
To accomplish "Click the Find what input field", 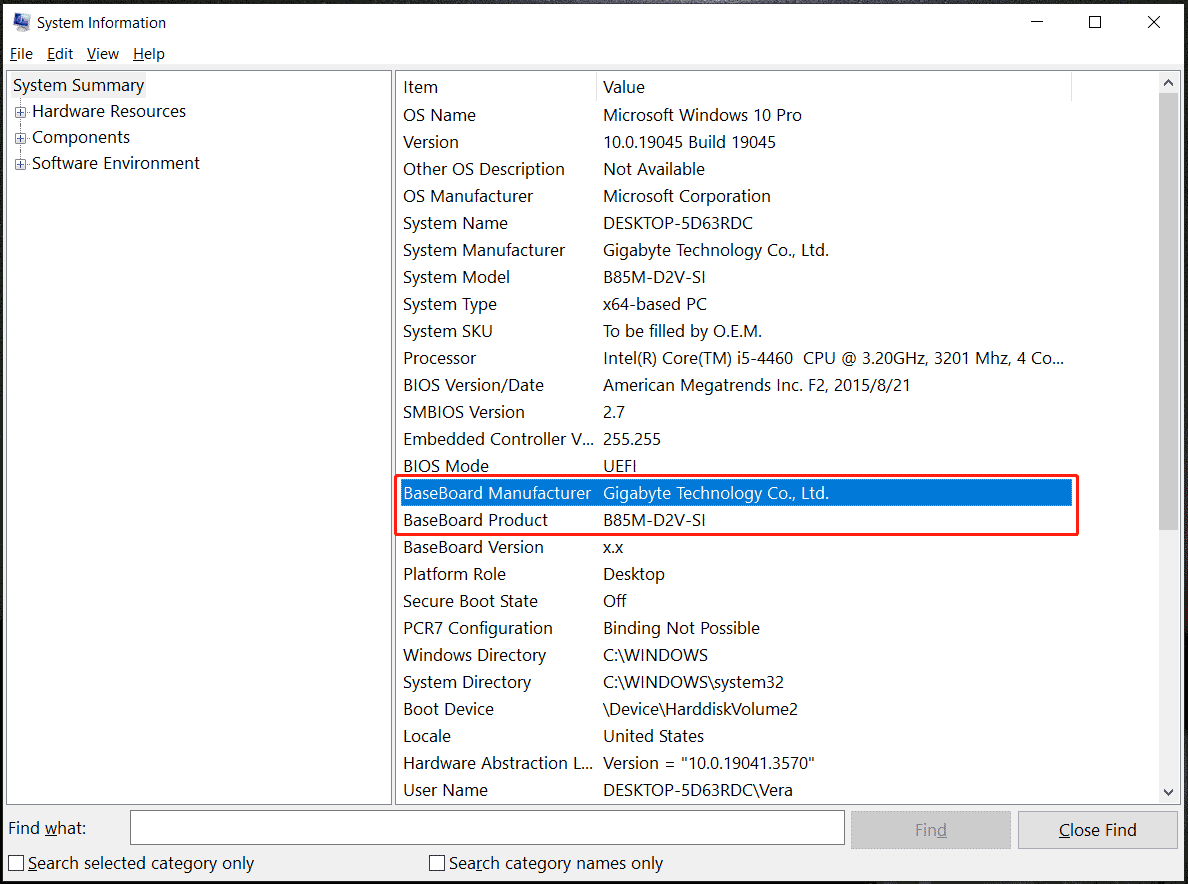I will pos(487,827).
